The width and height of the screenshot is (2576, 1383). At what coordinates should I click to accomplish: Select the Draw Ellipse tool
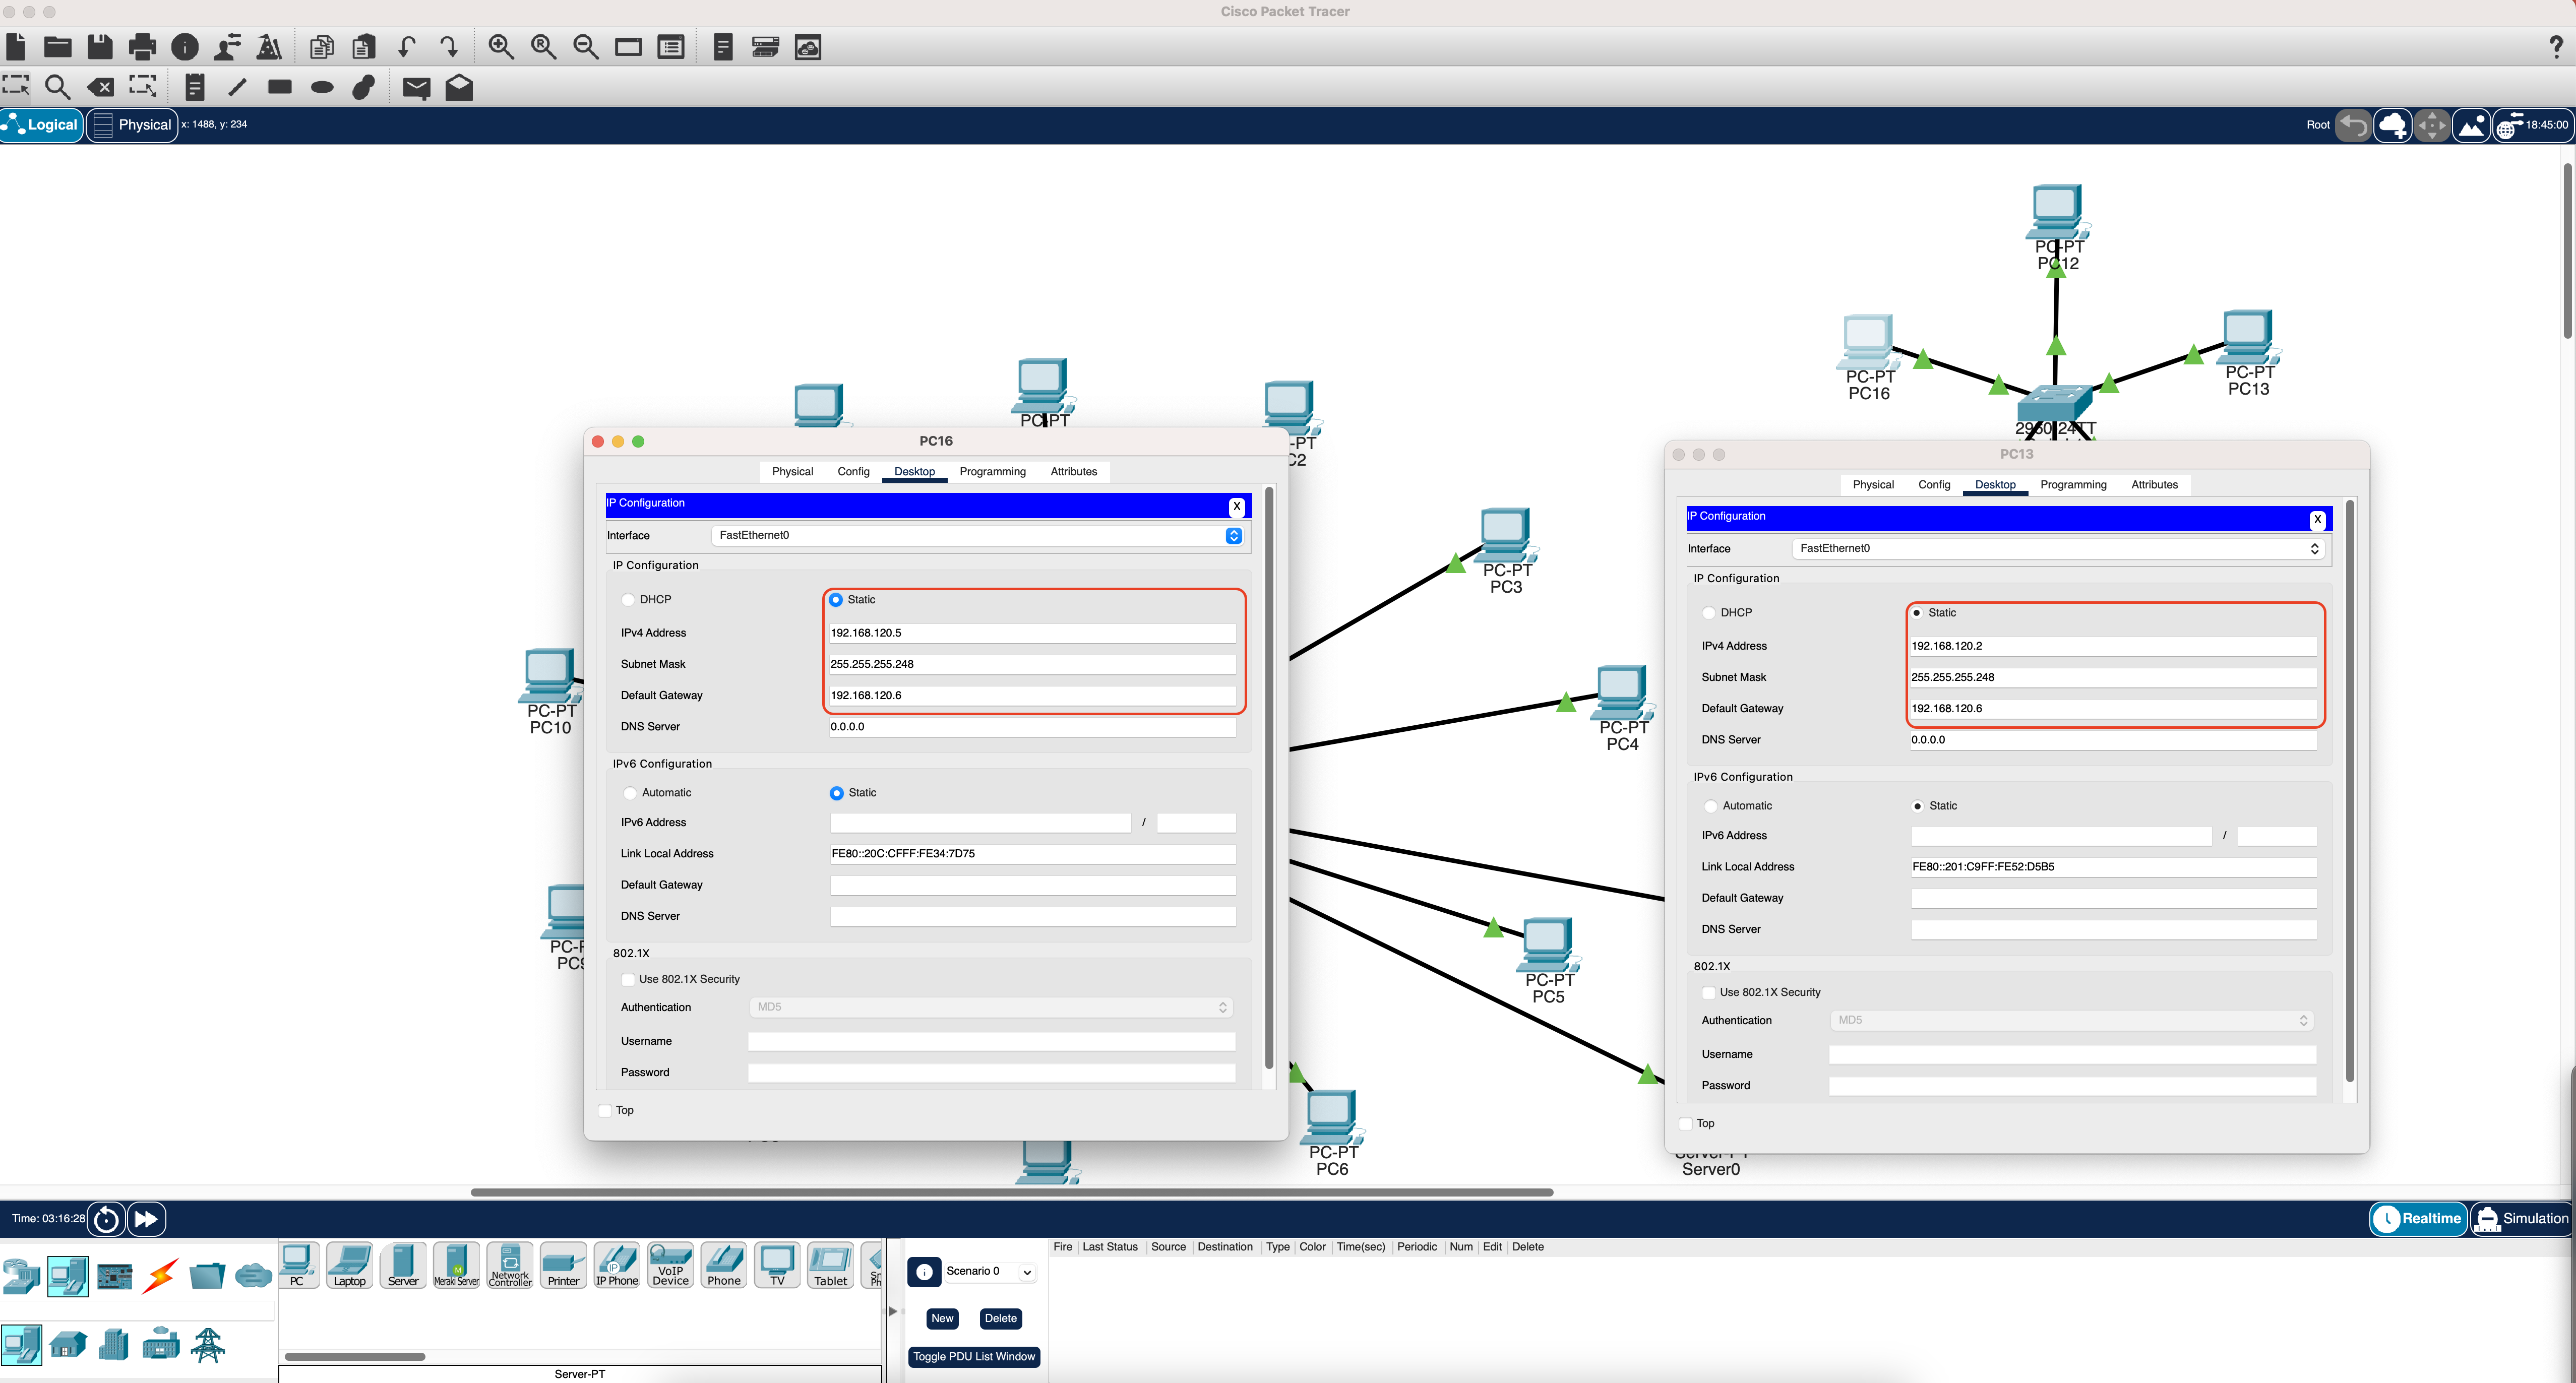[322, 88]
